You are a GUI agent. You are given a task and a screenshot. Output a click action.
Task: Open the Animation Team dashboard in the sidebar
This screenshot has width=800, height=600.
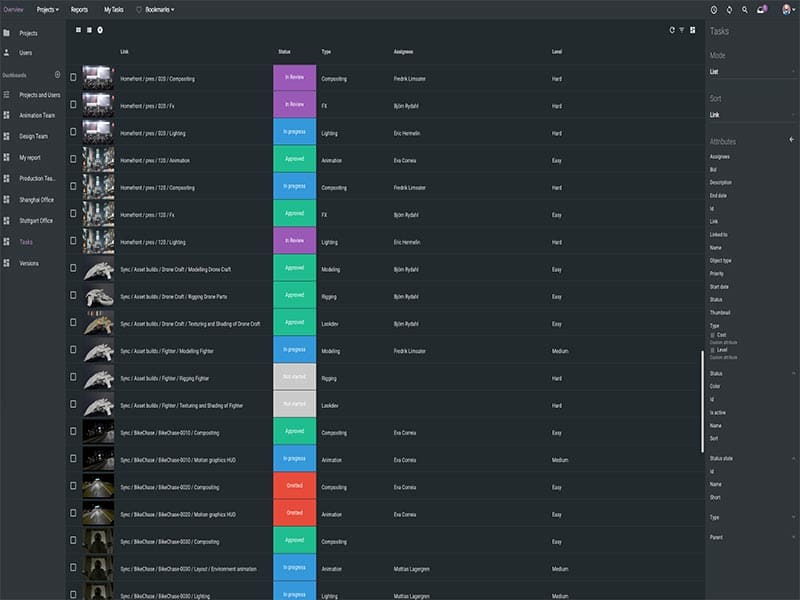pos(37,115)
